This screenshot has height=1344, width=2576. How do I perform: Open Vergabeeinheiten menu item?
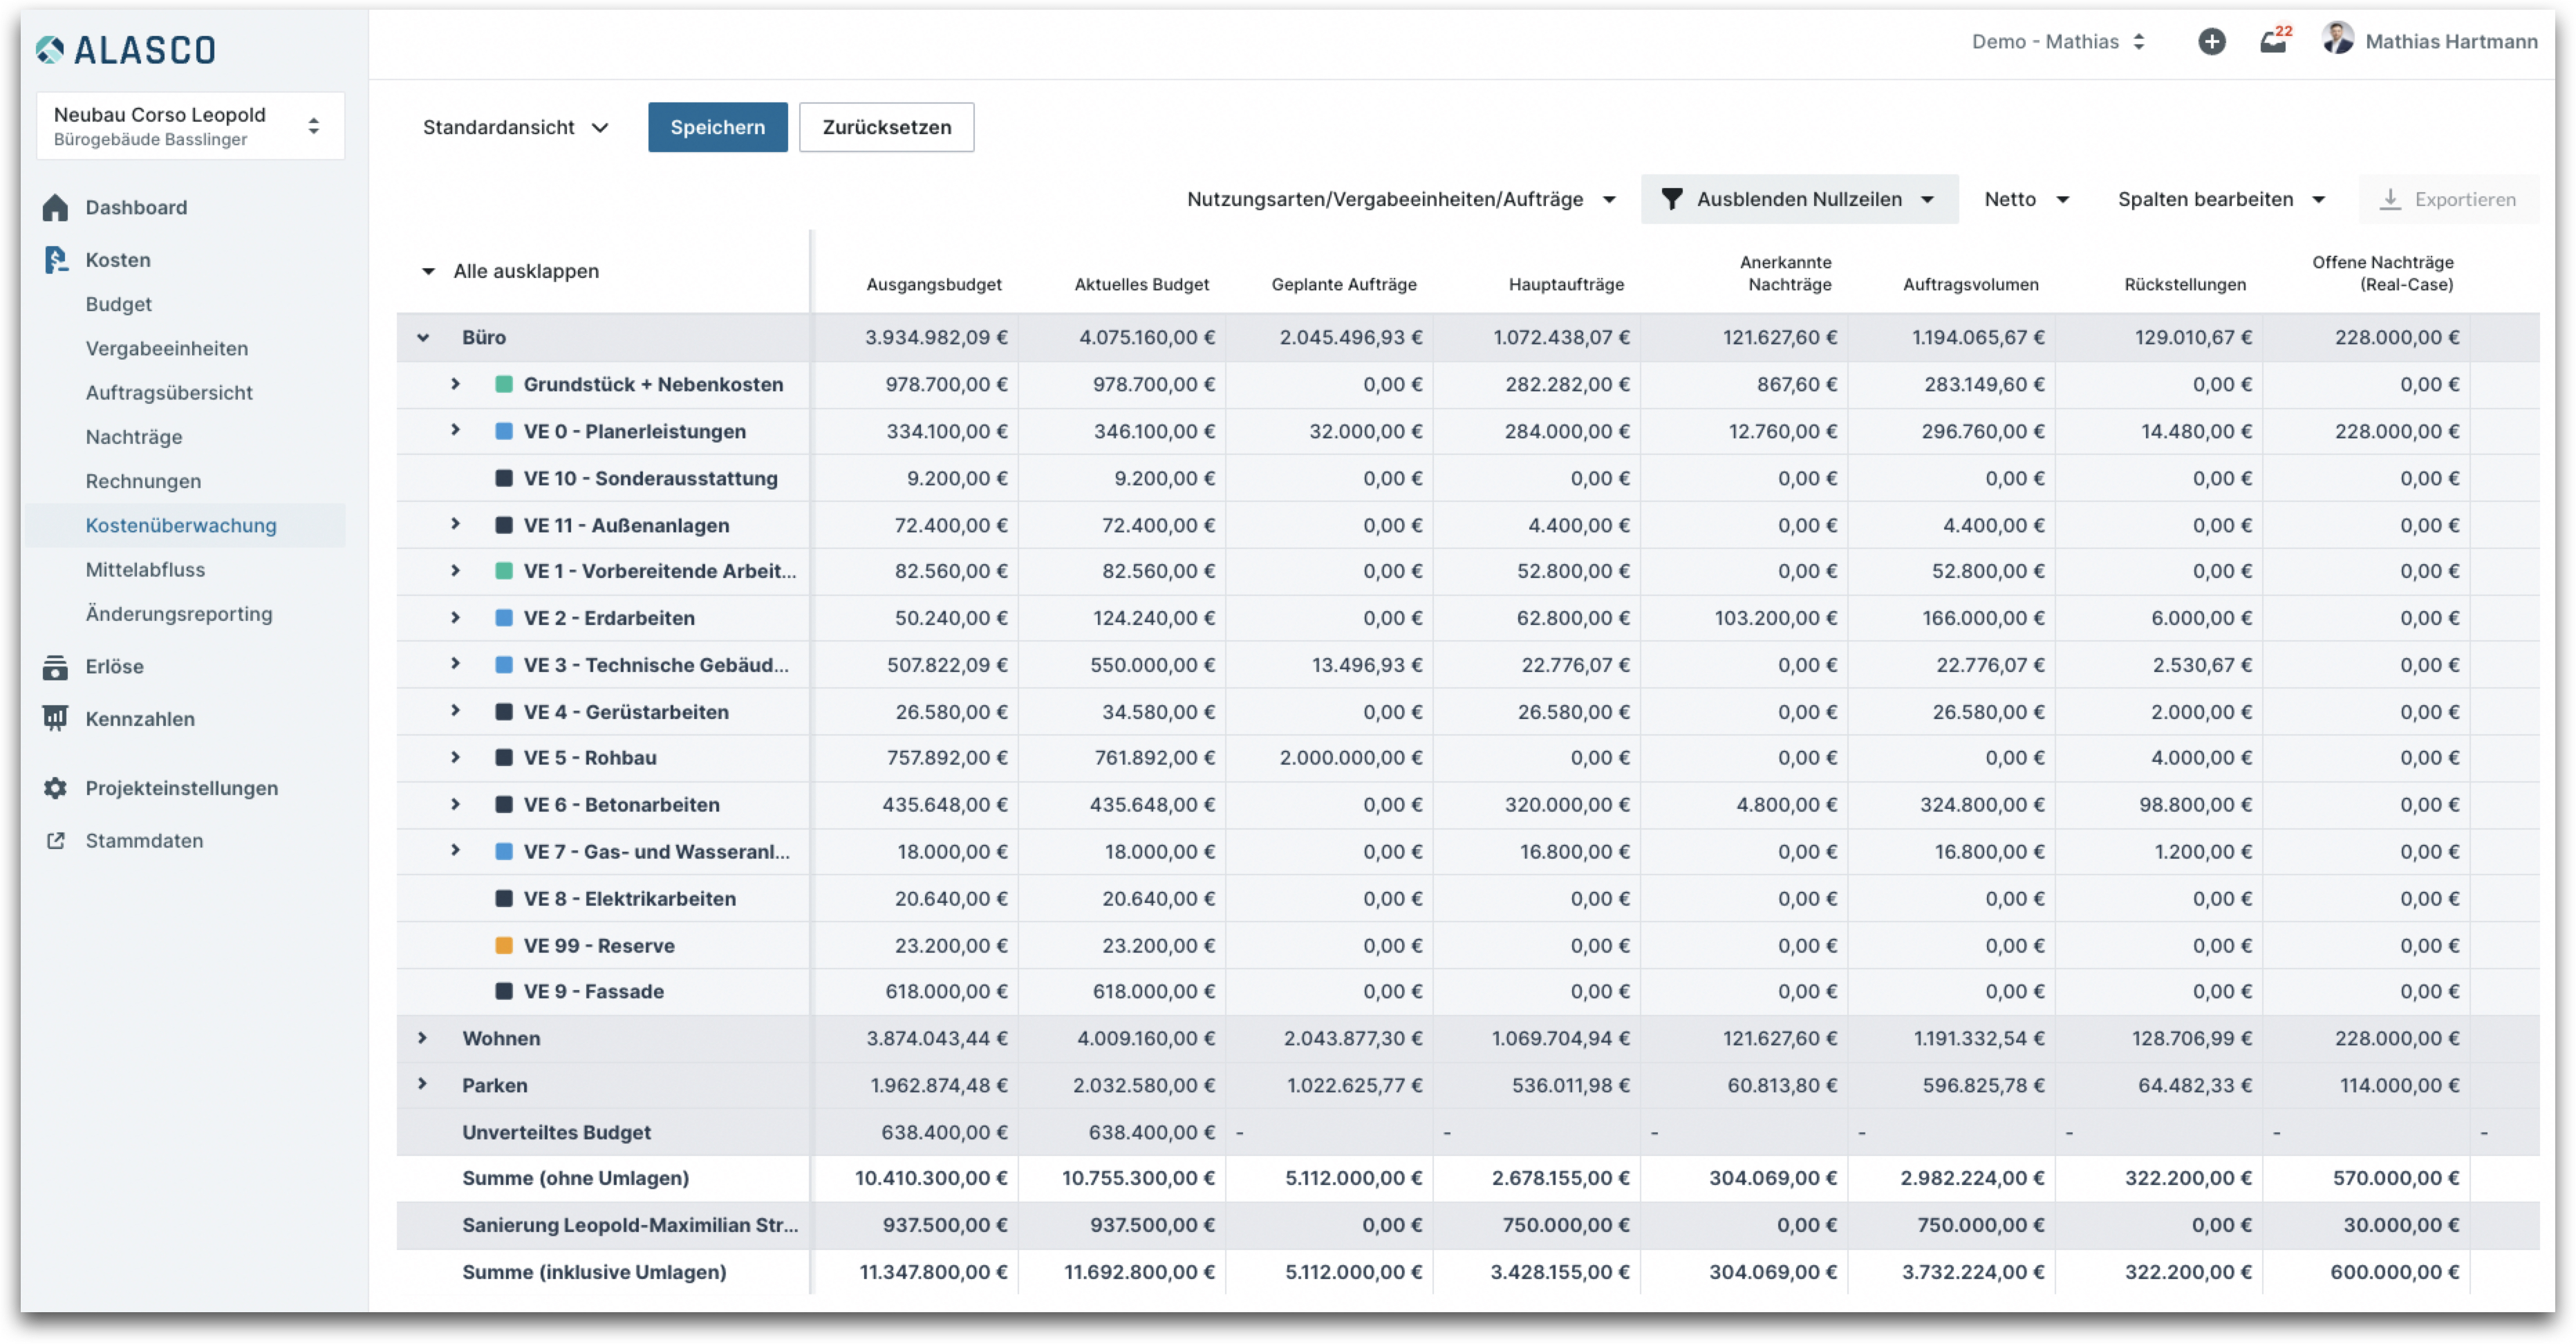pyautogui.click(x=167, y=348)
